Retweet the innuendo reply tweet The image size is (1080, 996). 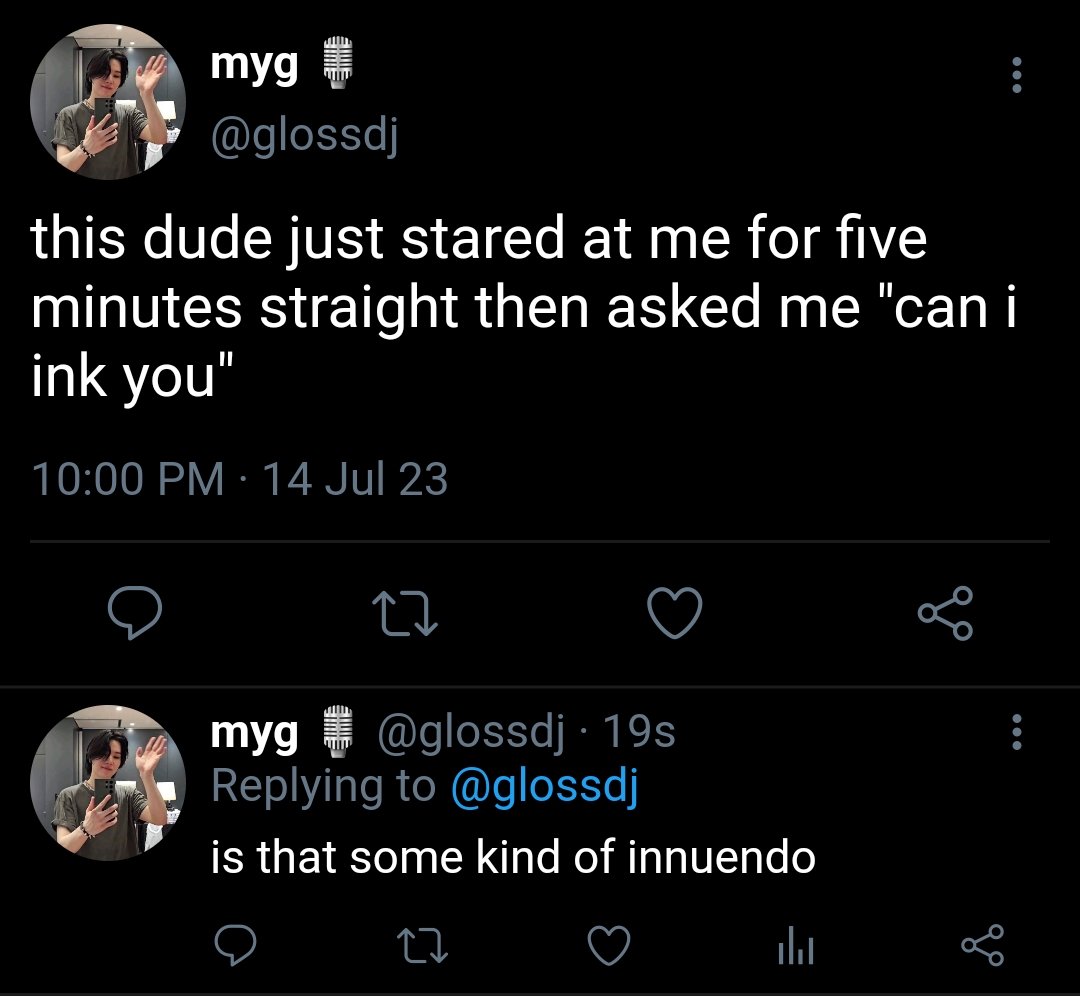pos(423,946)
